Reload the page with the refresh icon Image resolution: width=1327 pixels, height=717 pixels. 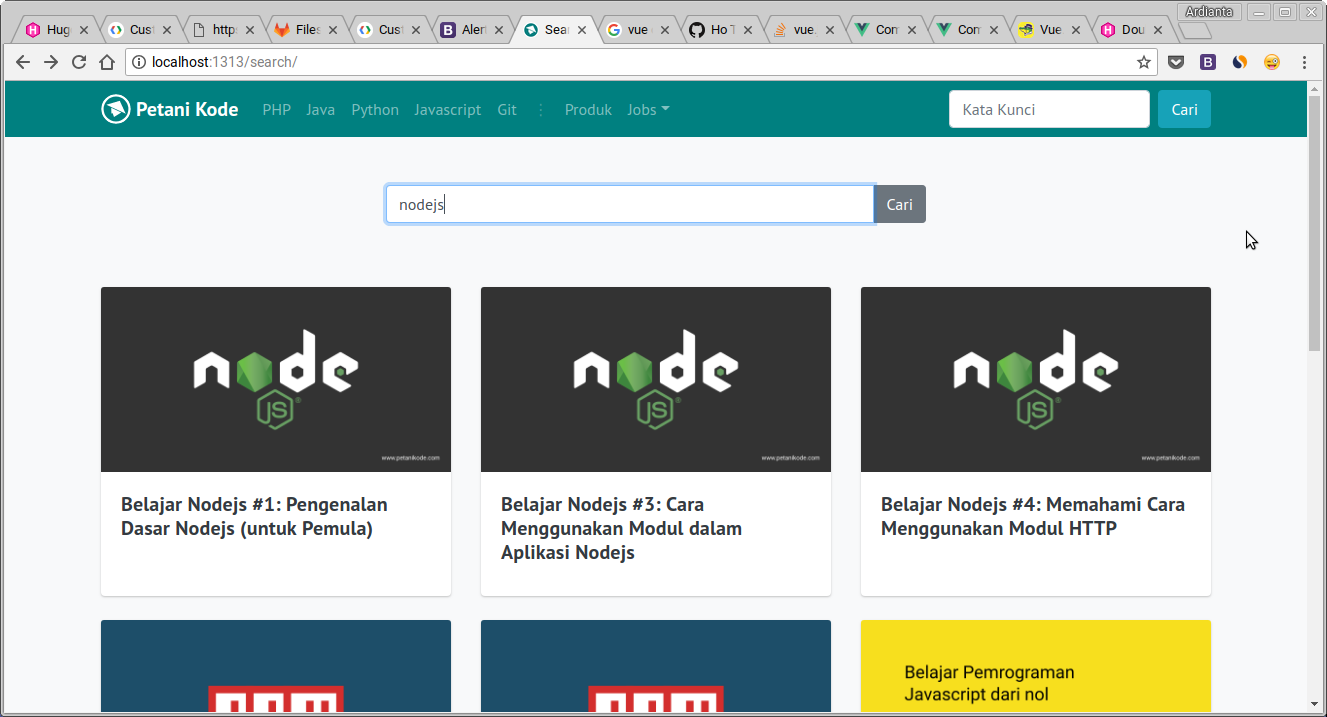tap(79, 61)
